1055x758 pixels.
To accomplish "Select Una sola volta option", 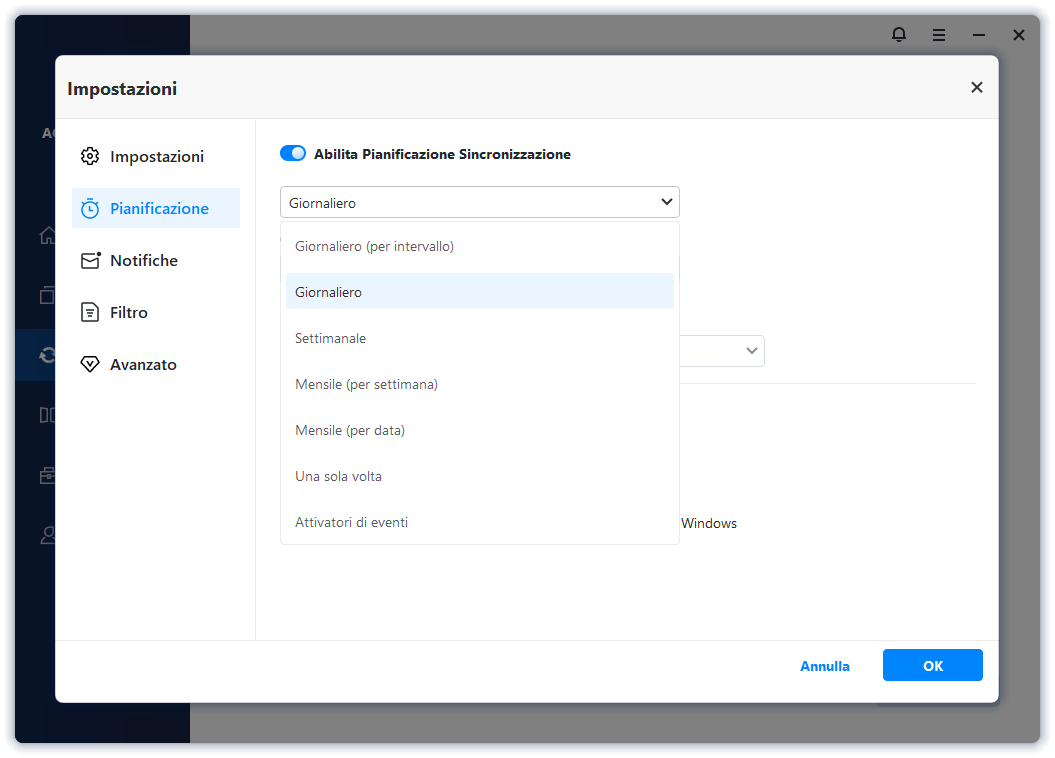I will click(338, 476).
